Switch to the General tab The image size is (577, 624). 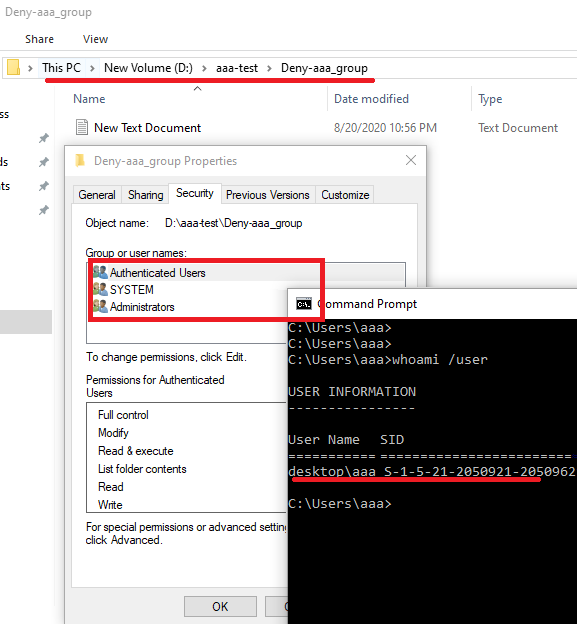[97, 195]
